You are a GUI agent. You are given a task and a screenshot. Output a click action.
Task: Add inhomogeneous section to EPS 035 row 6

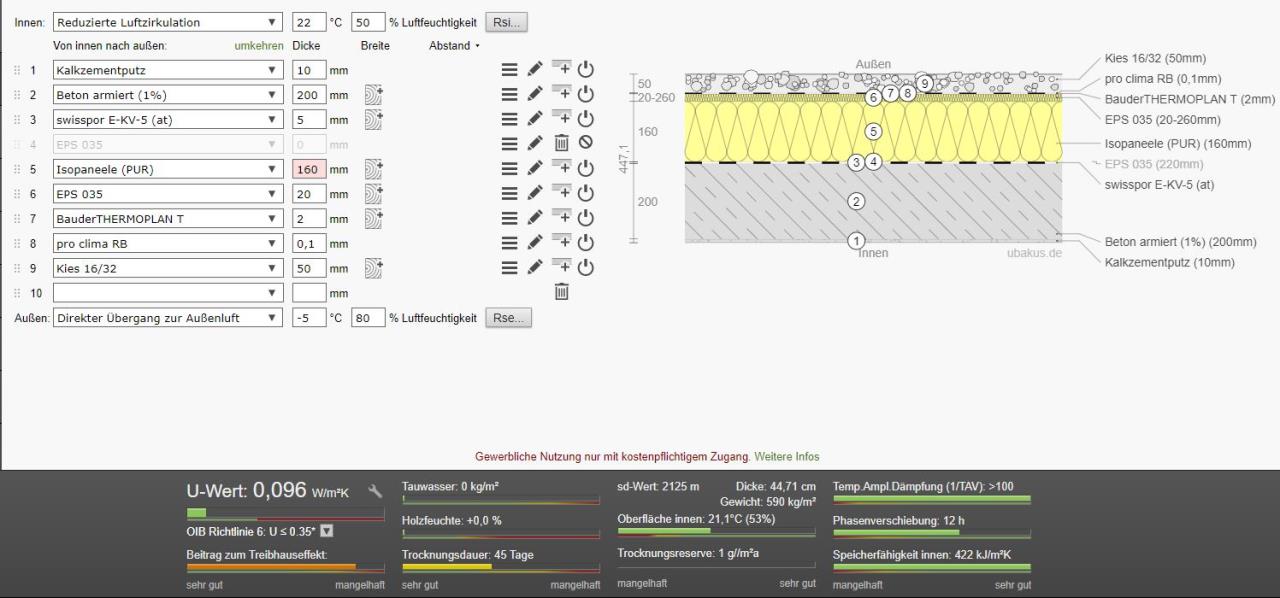[x=374, y=193]
